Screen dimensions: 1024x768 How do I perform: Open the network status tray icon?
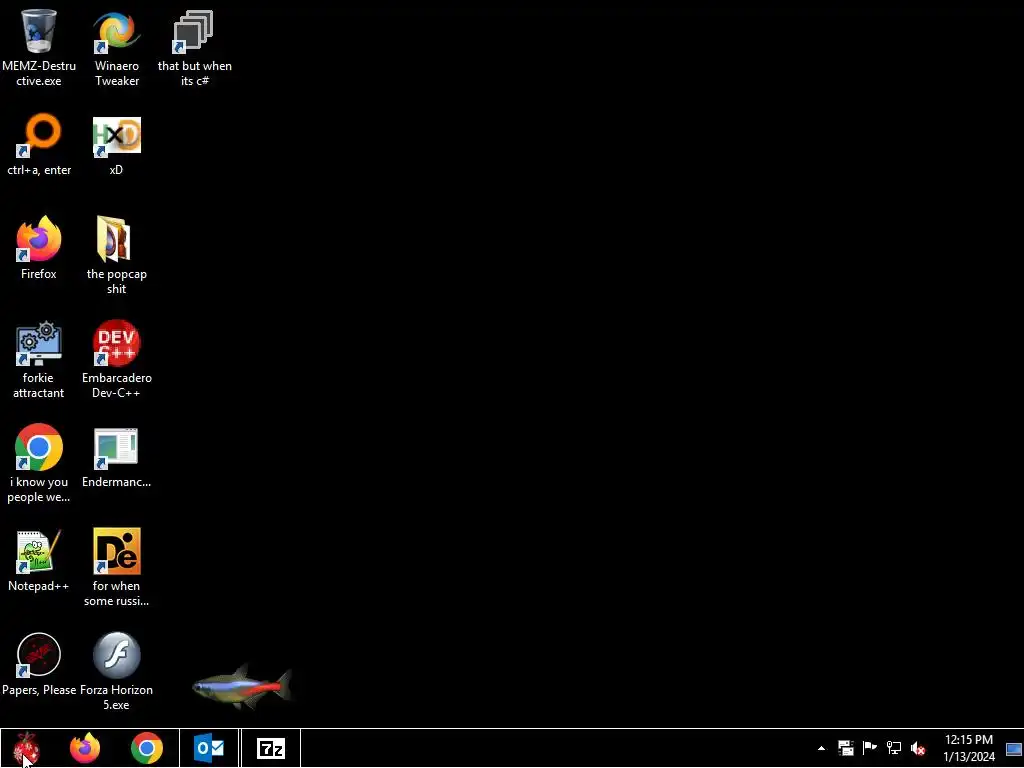coord(893,748)
